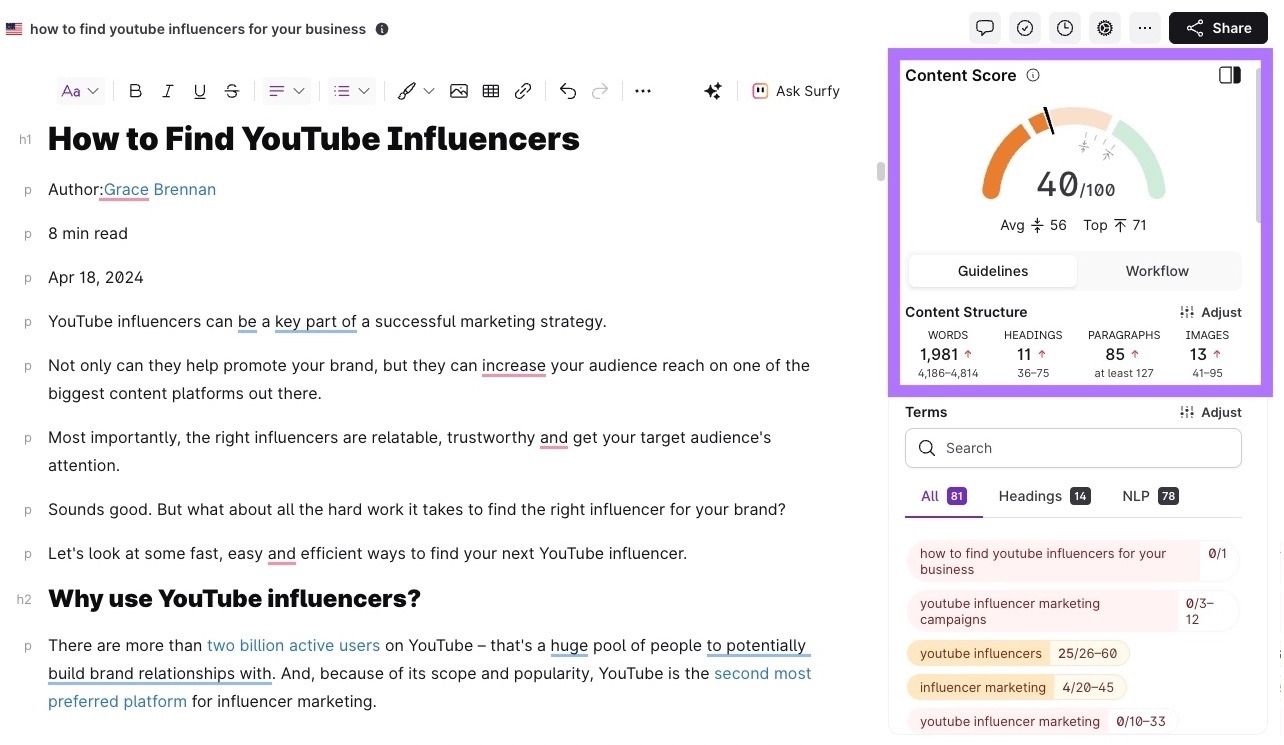
Task: Open document comments
Action: pos(985,28)
